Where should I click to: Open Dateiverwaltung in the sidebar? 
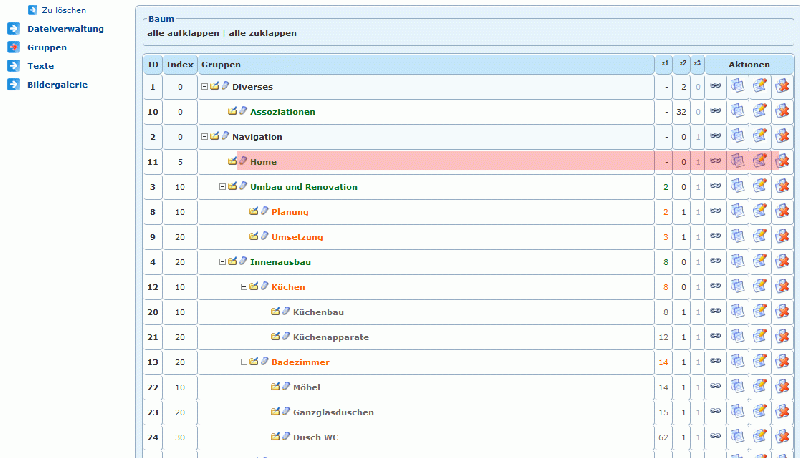[x=65, y=29]
